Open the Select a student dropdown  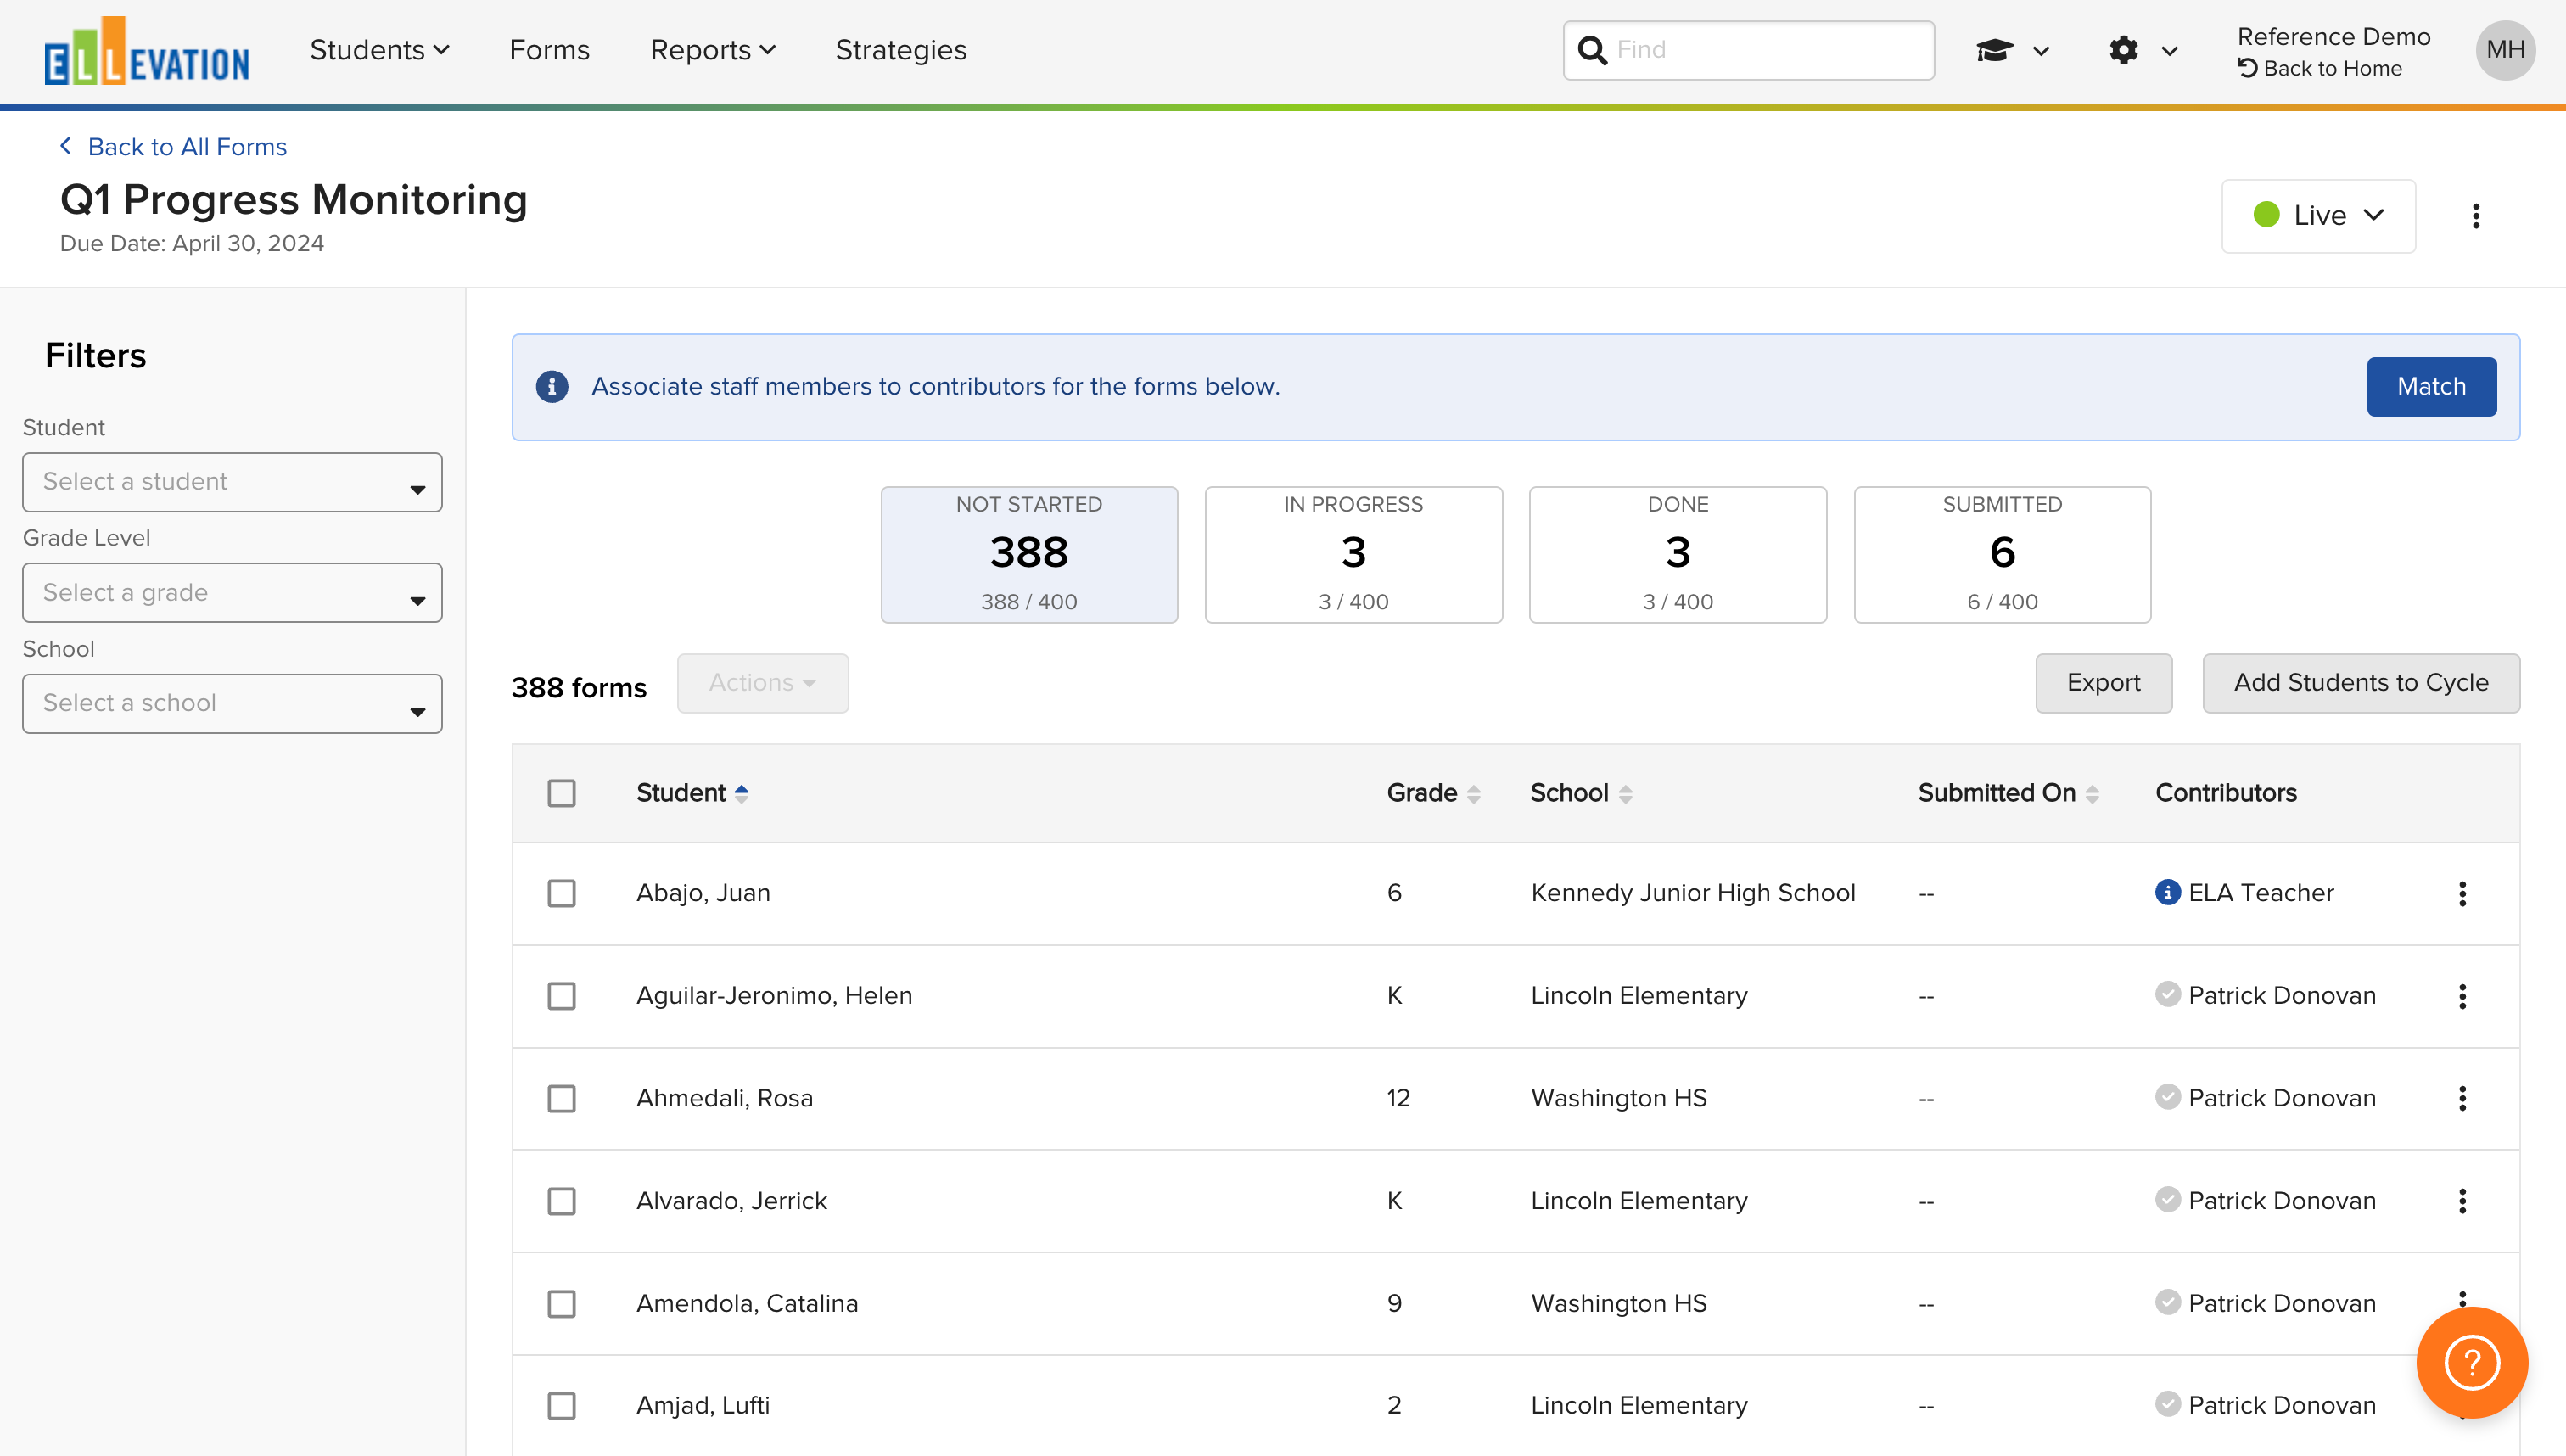click(x=232, y=482)
